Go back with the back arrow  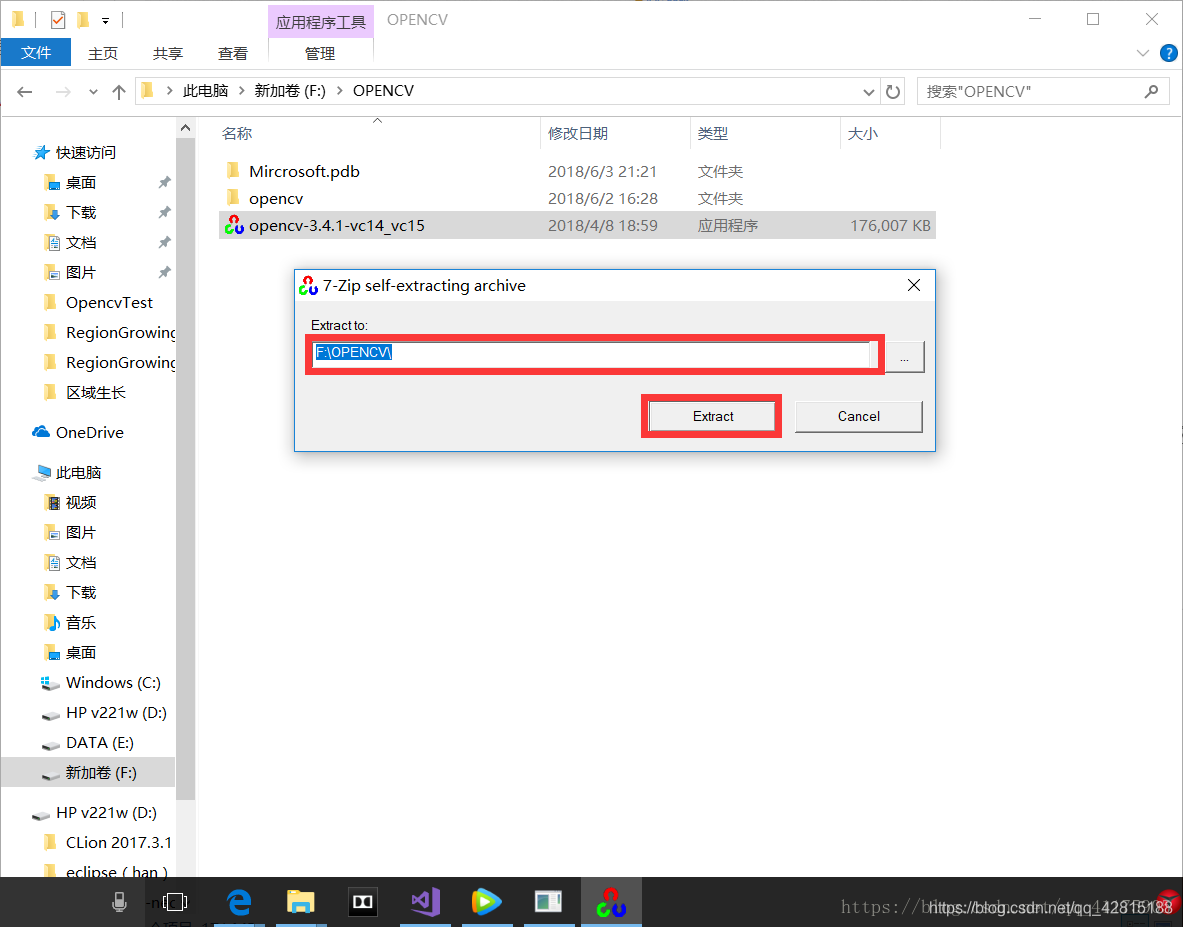pyautogui.click(x=25, y=91)
